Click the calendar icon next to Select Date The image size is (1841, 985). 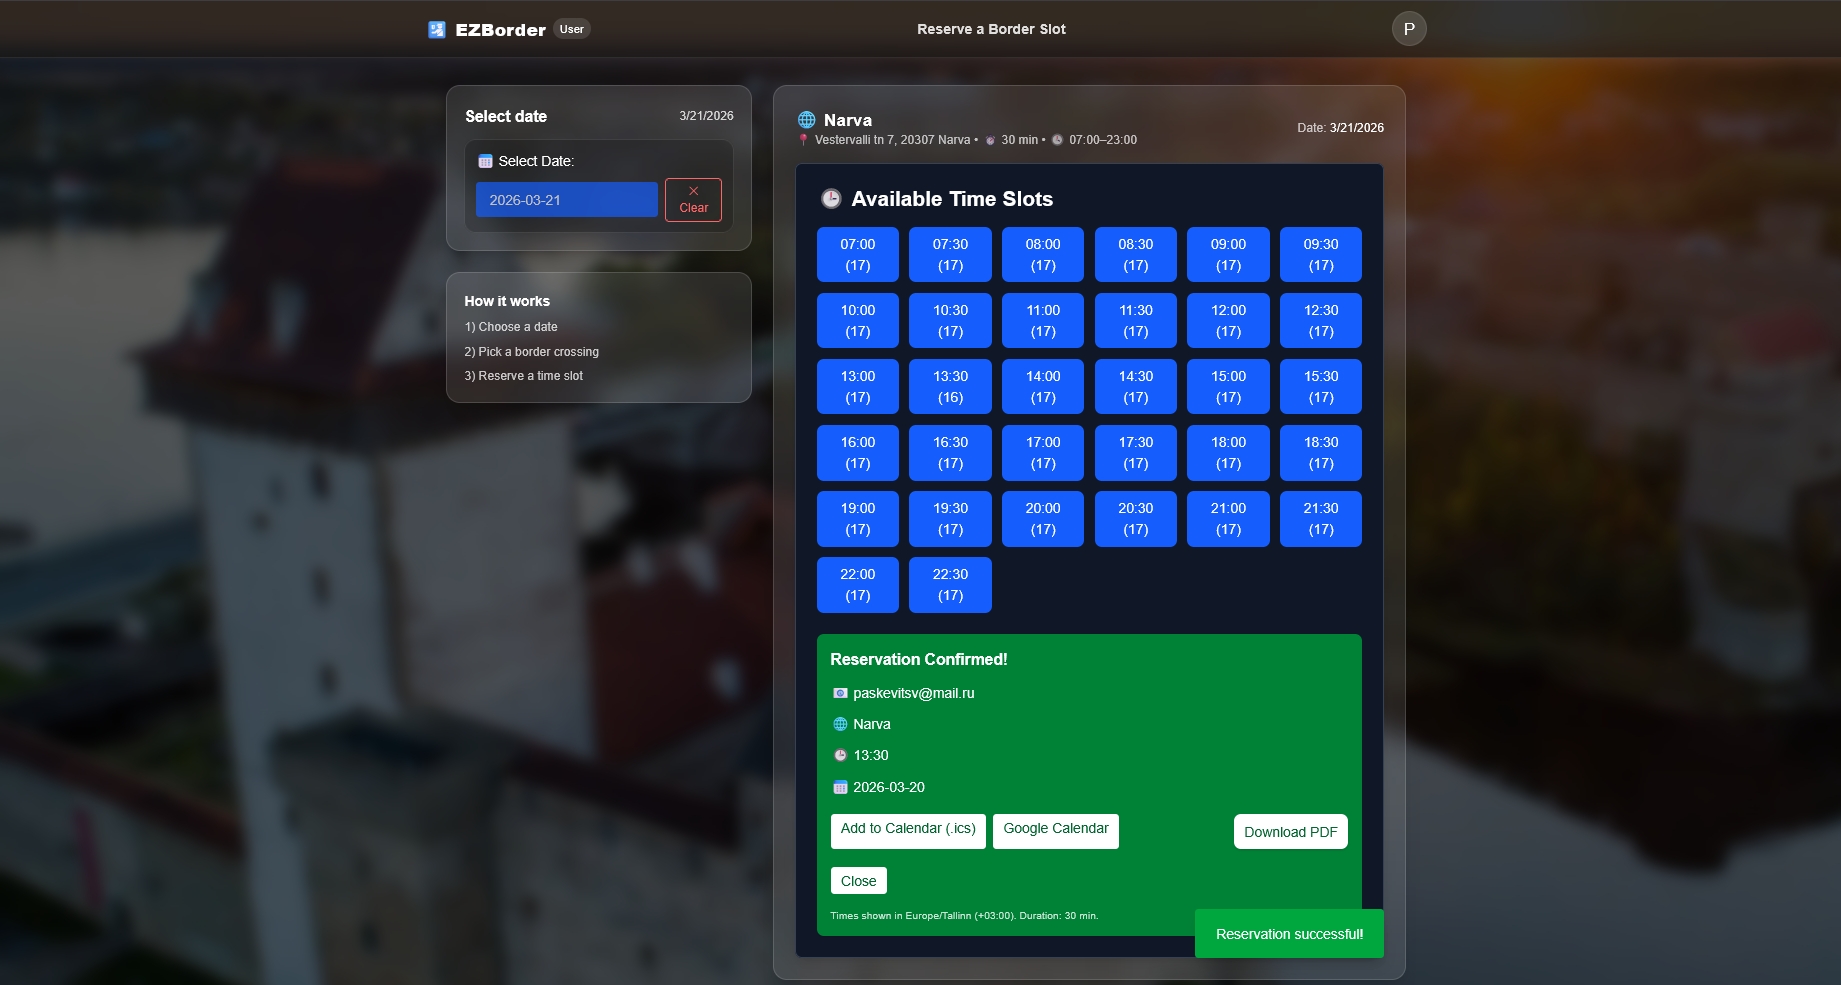point(486,161)
